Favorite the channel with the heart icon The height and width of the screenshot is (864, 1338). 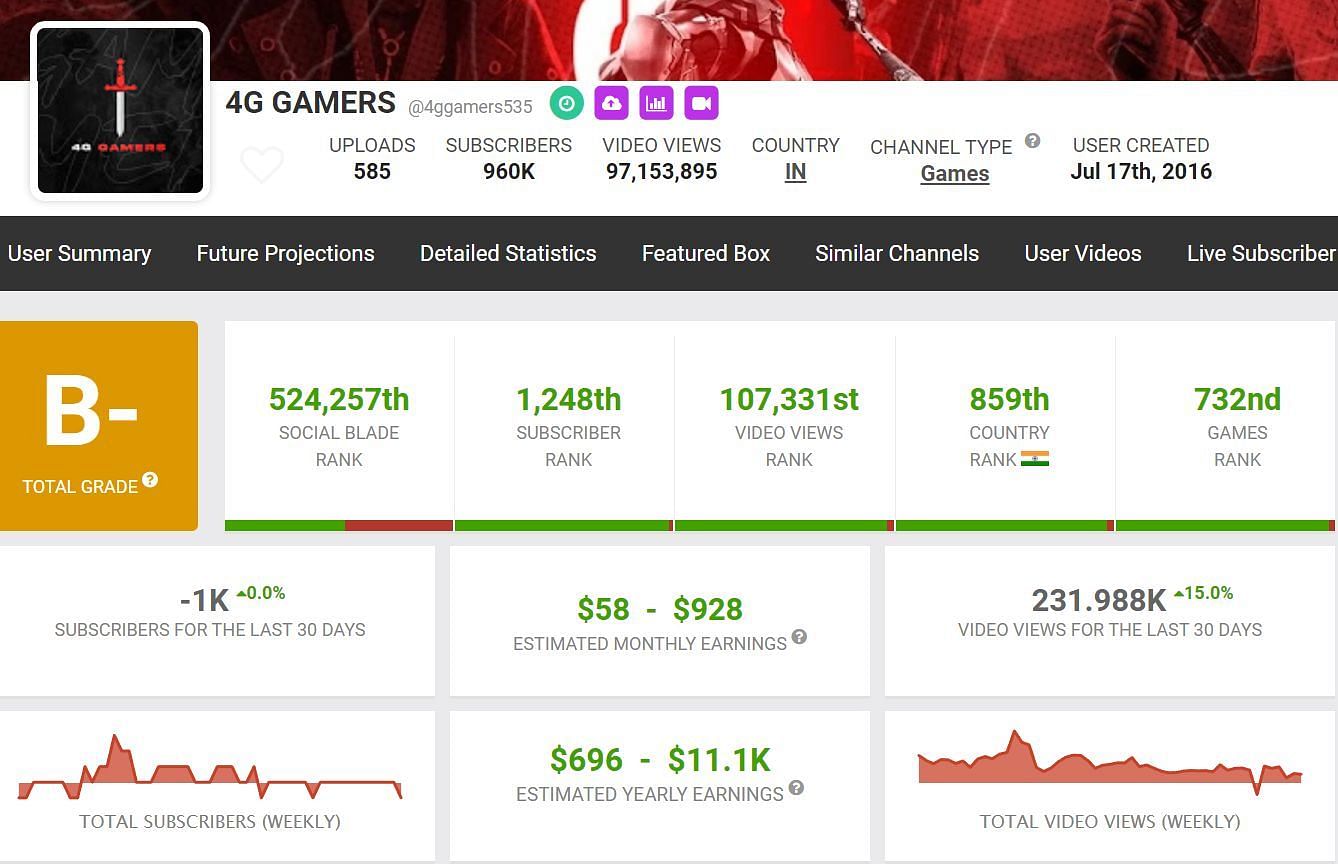(x=262, y=165)
